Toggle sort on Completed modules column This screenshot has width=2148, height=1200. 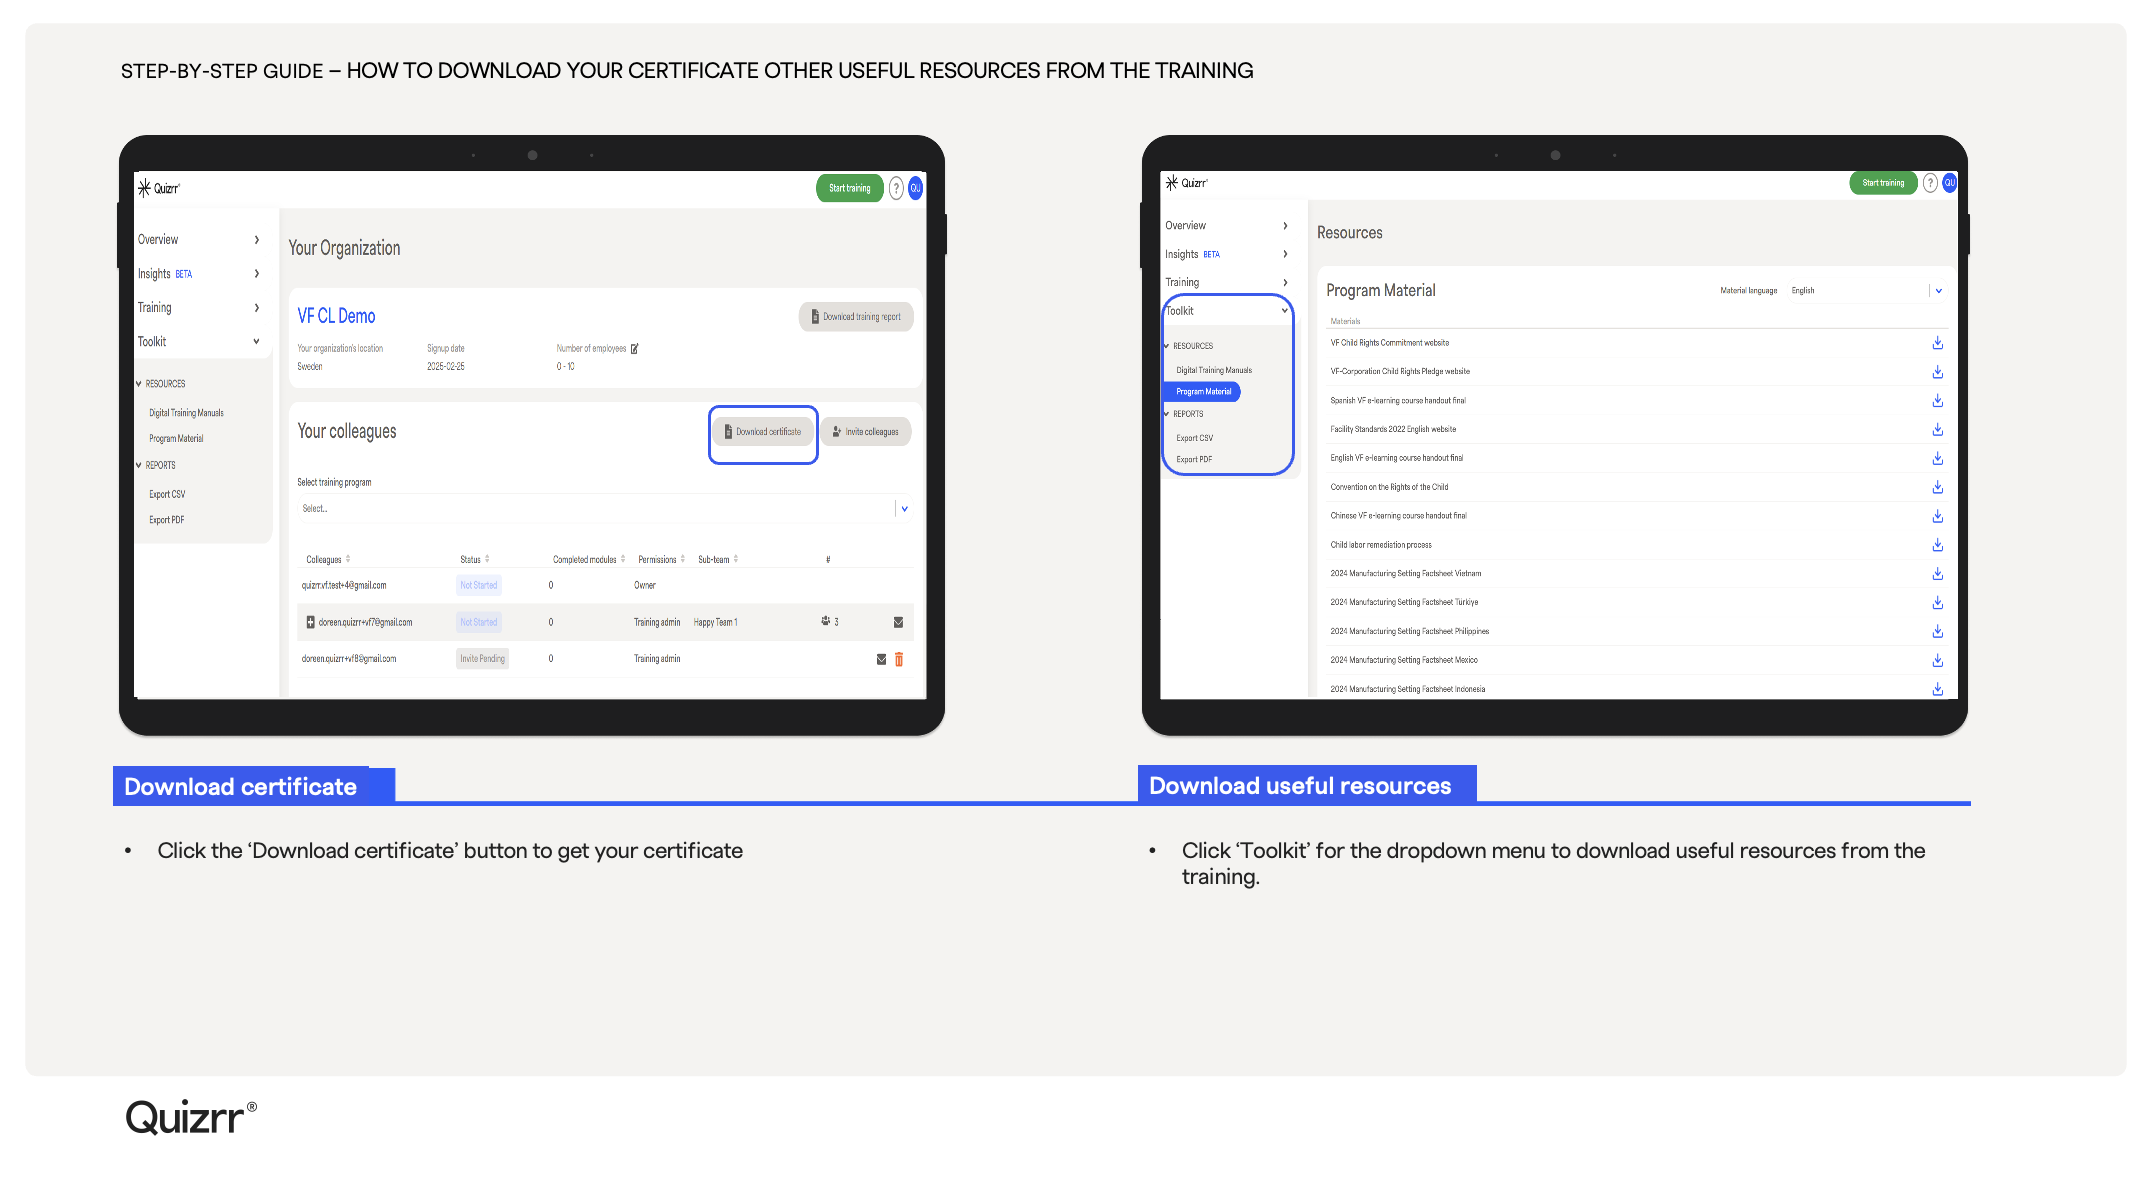point(623,559)
